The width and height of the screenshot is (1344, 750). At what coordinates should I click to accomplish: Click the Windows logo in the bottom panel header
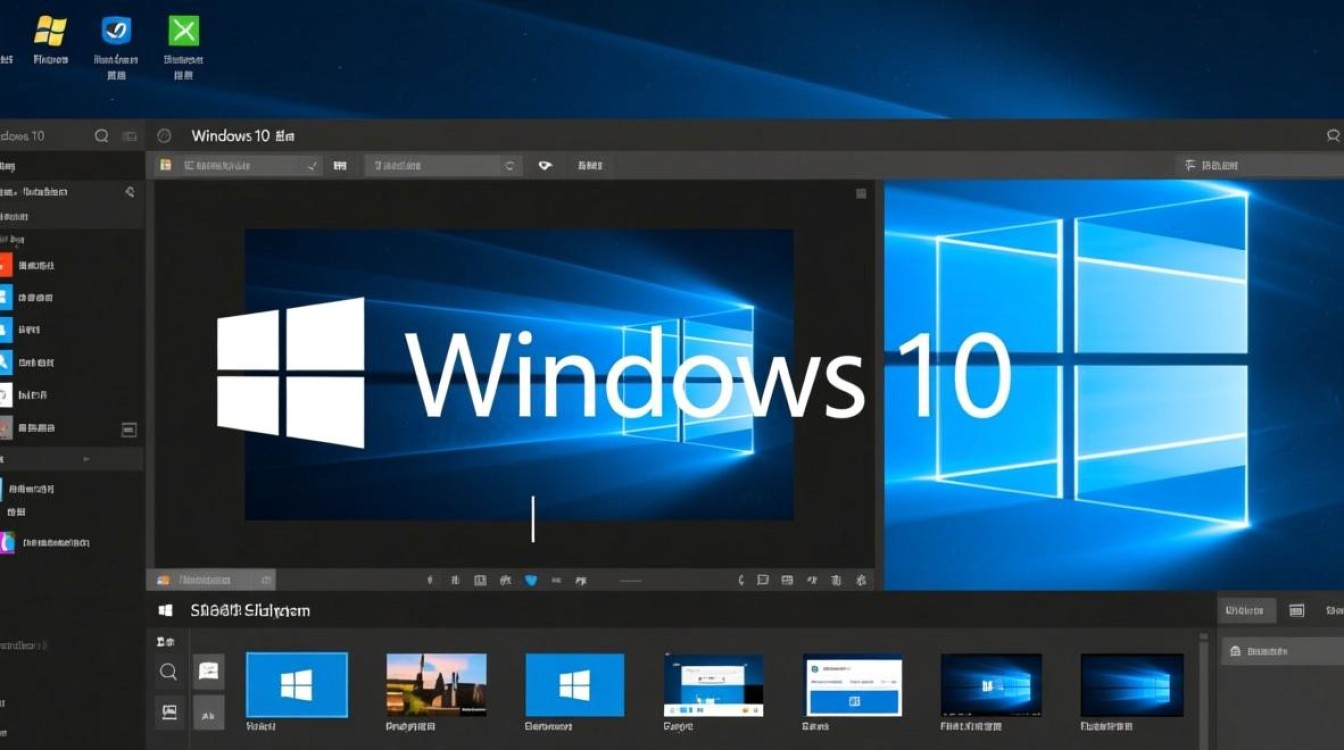pos(165,609)
